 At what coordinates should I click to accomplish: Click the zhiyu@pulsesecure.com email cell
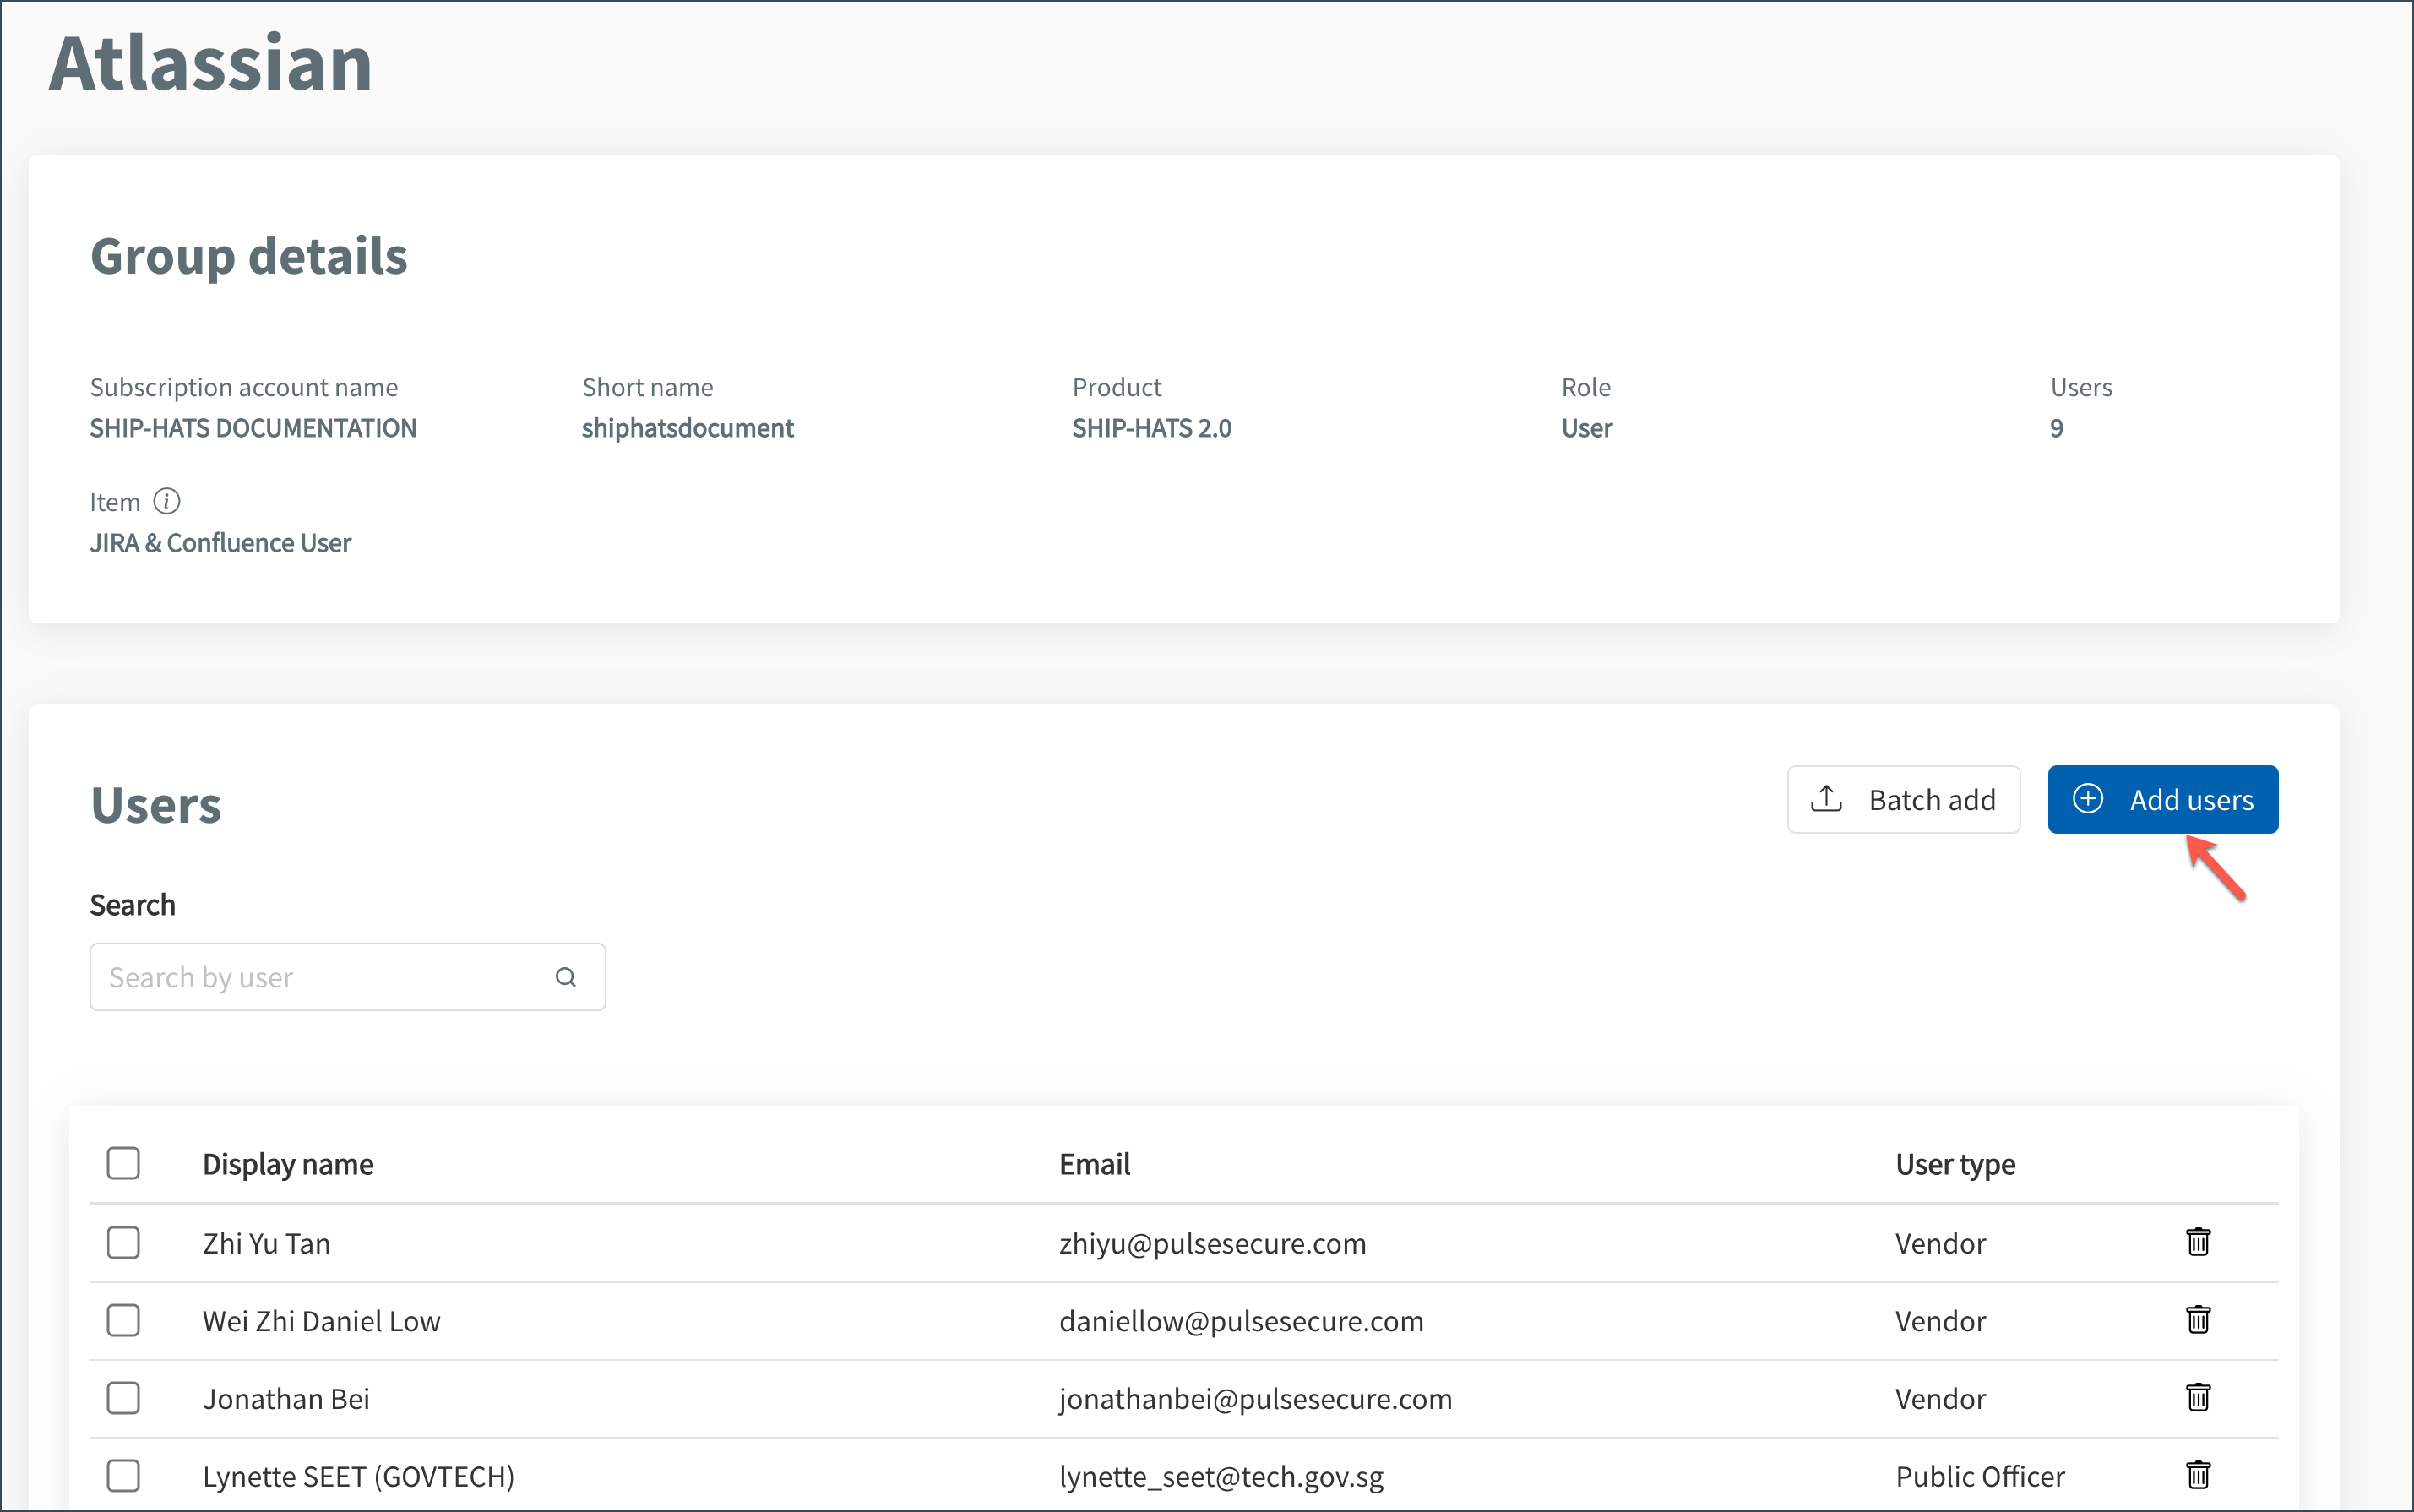tap(1212, 1243)
